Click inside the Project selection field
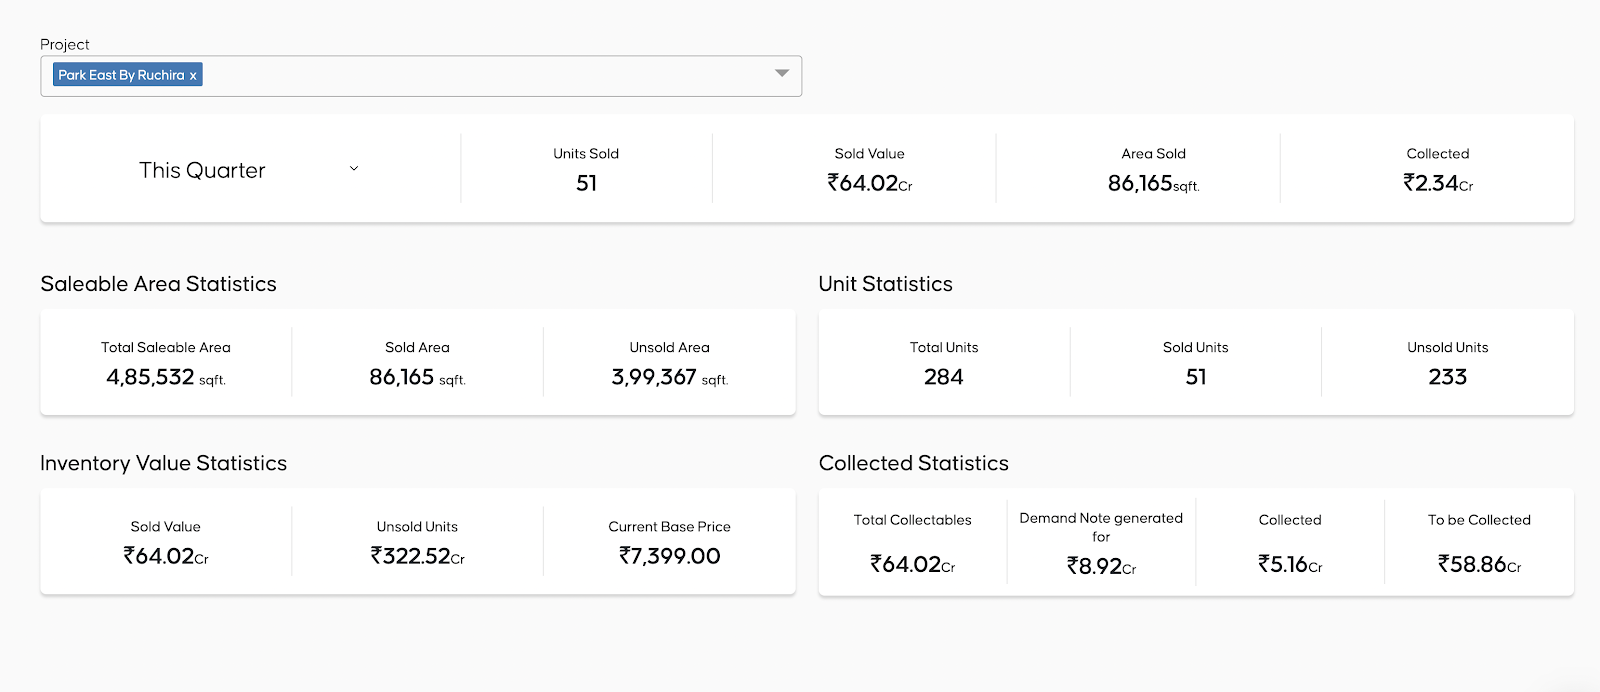This screenshot has width=1600, height=692. pyautogui.click(x=480, y=76)
